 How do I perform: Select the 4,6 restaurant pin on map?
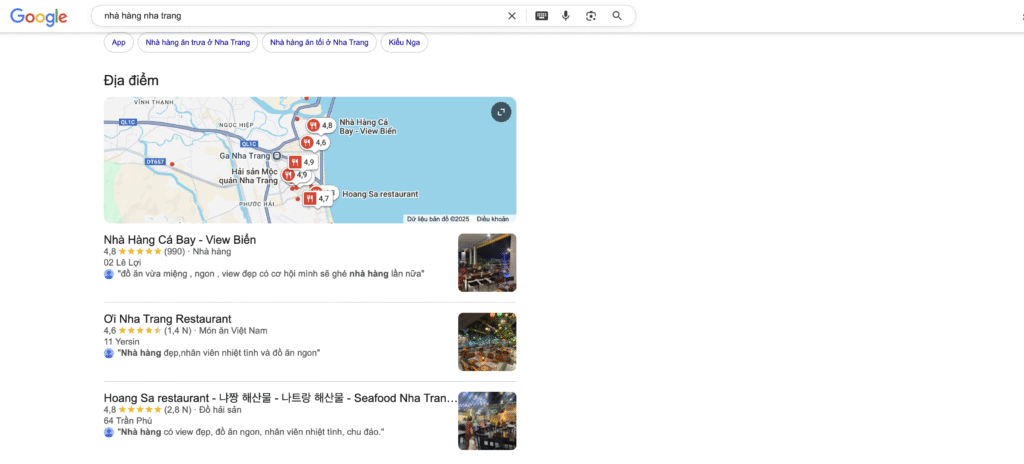click(x=315, y=142)
